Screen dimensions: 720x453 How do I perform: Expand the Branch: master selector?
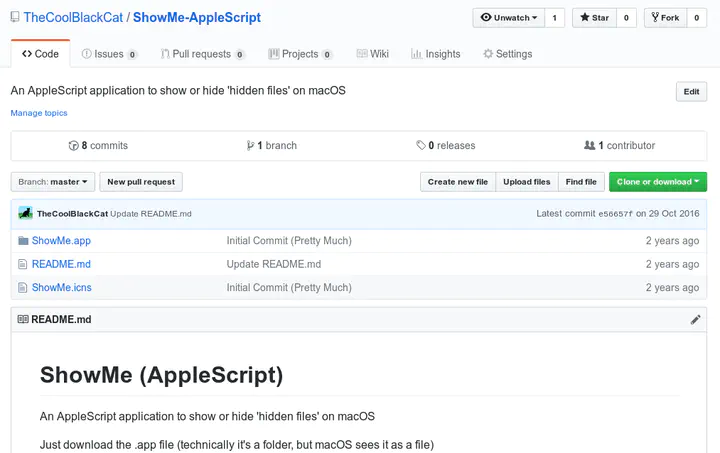(54, 182)
